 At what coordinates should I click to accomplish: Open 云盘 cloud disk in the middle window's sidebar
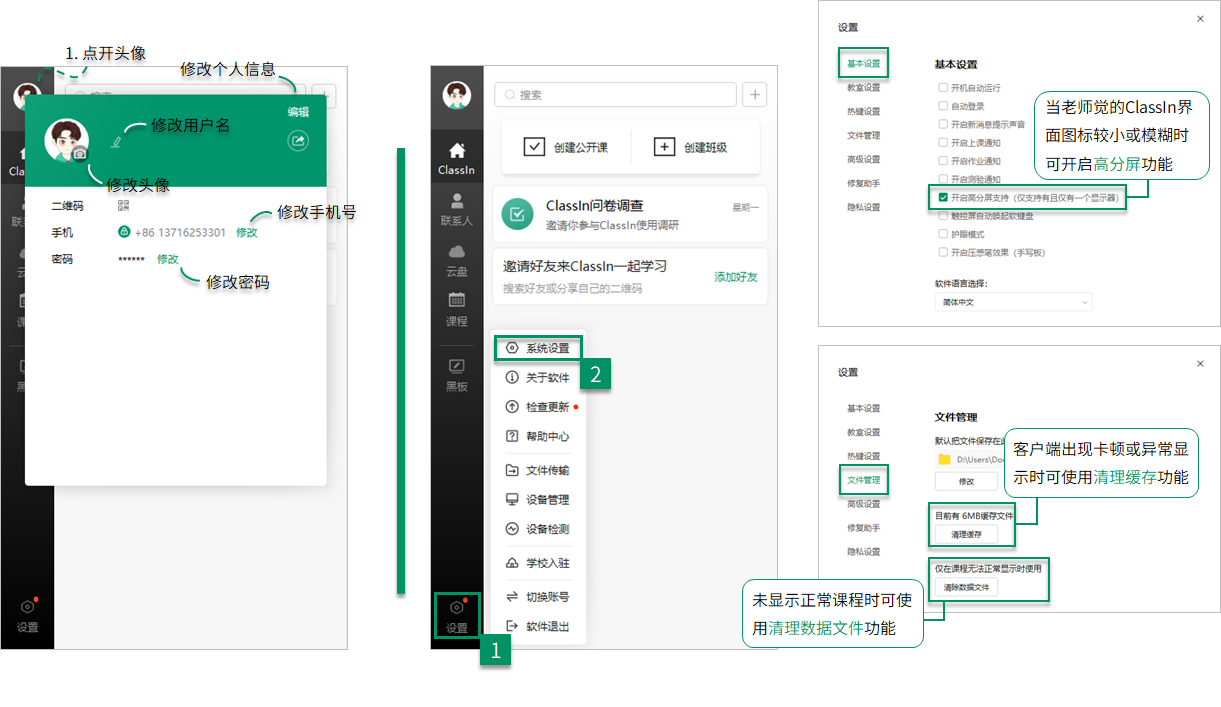pyautogui.click(x=457, y=260)
